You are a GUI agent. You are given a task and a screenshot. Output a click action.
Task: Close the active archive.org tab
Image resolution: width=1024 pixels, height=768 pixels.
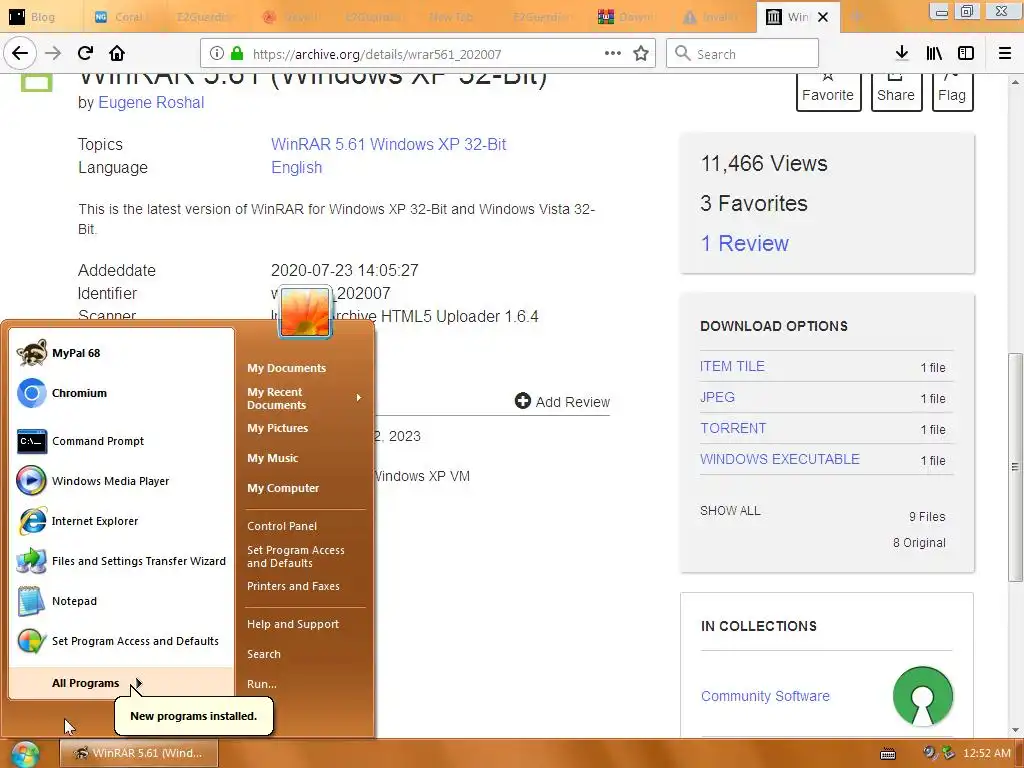point(823,17)
